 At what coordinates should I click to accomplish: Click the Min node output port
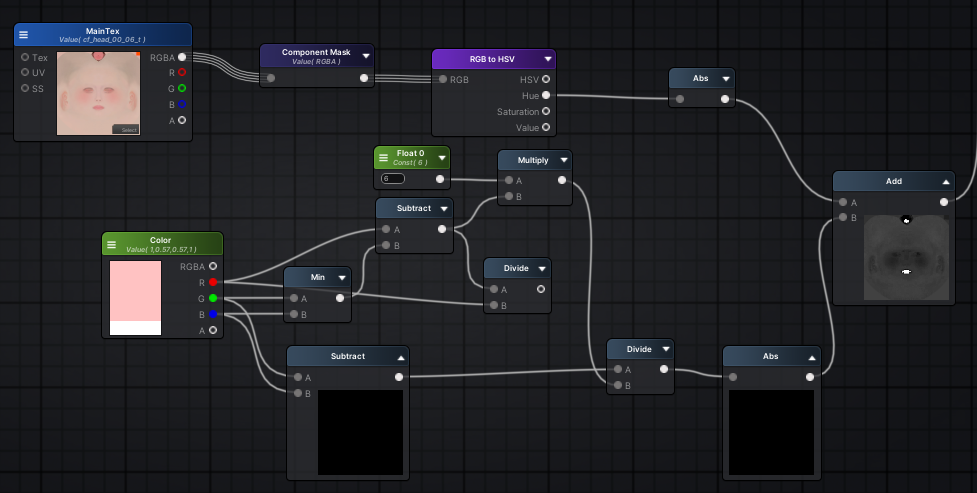point(340,298)
